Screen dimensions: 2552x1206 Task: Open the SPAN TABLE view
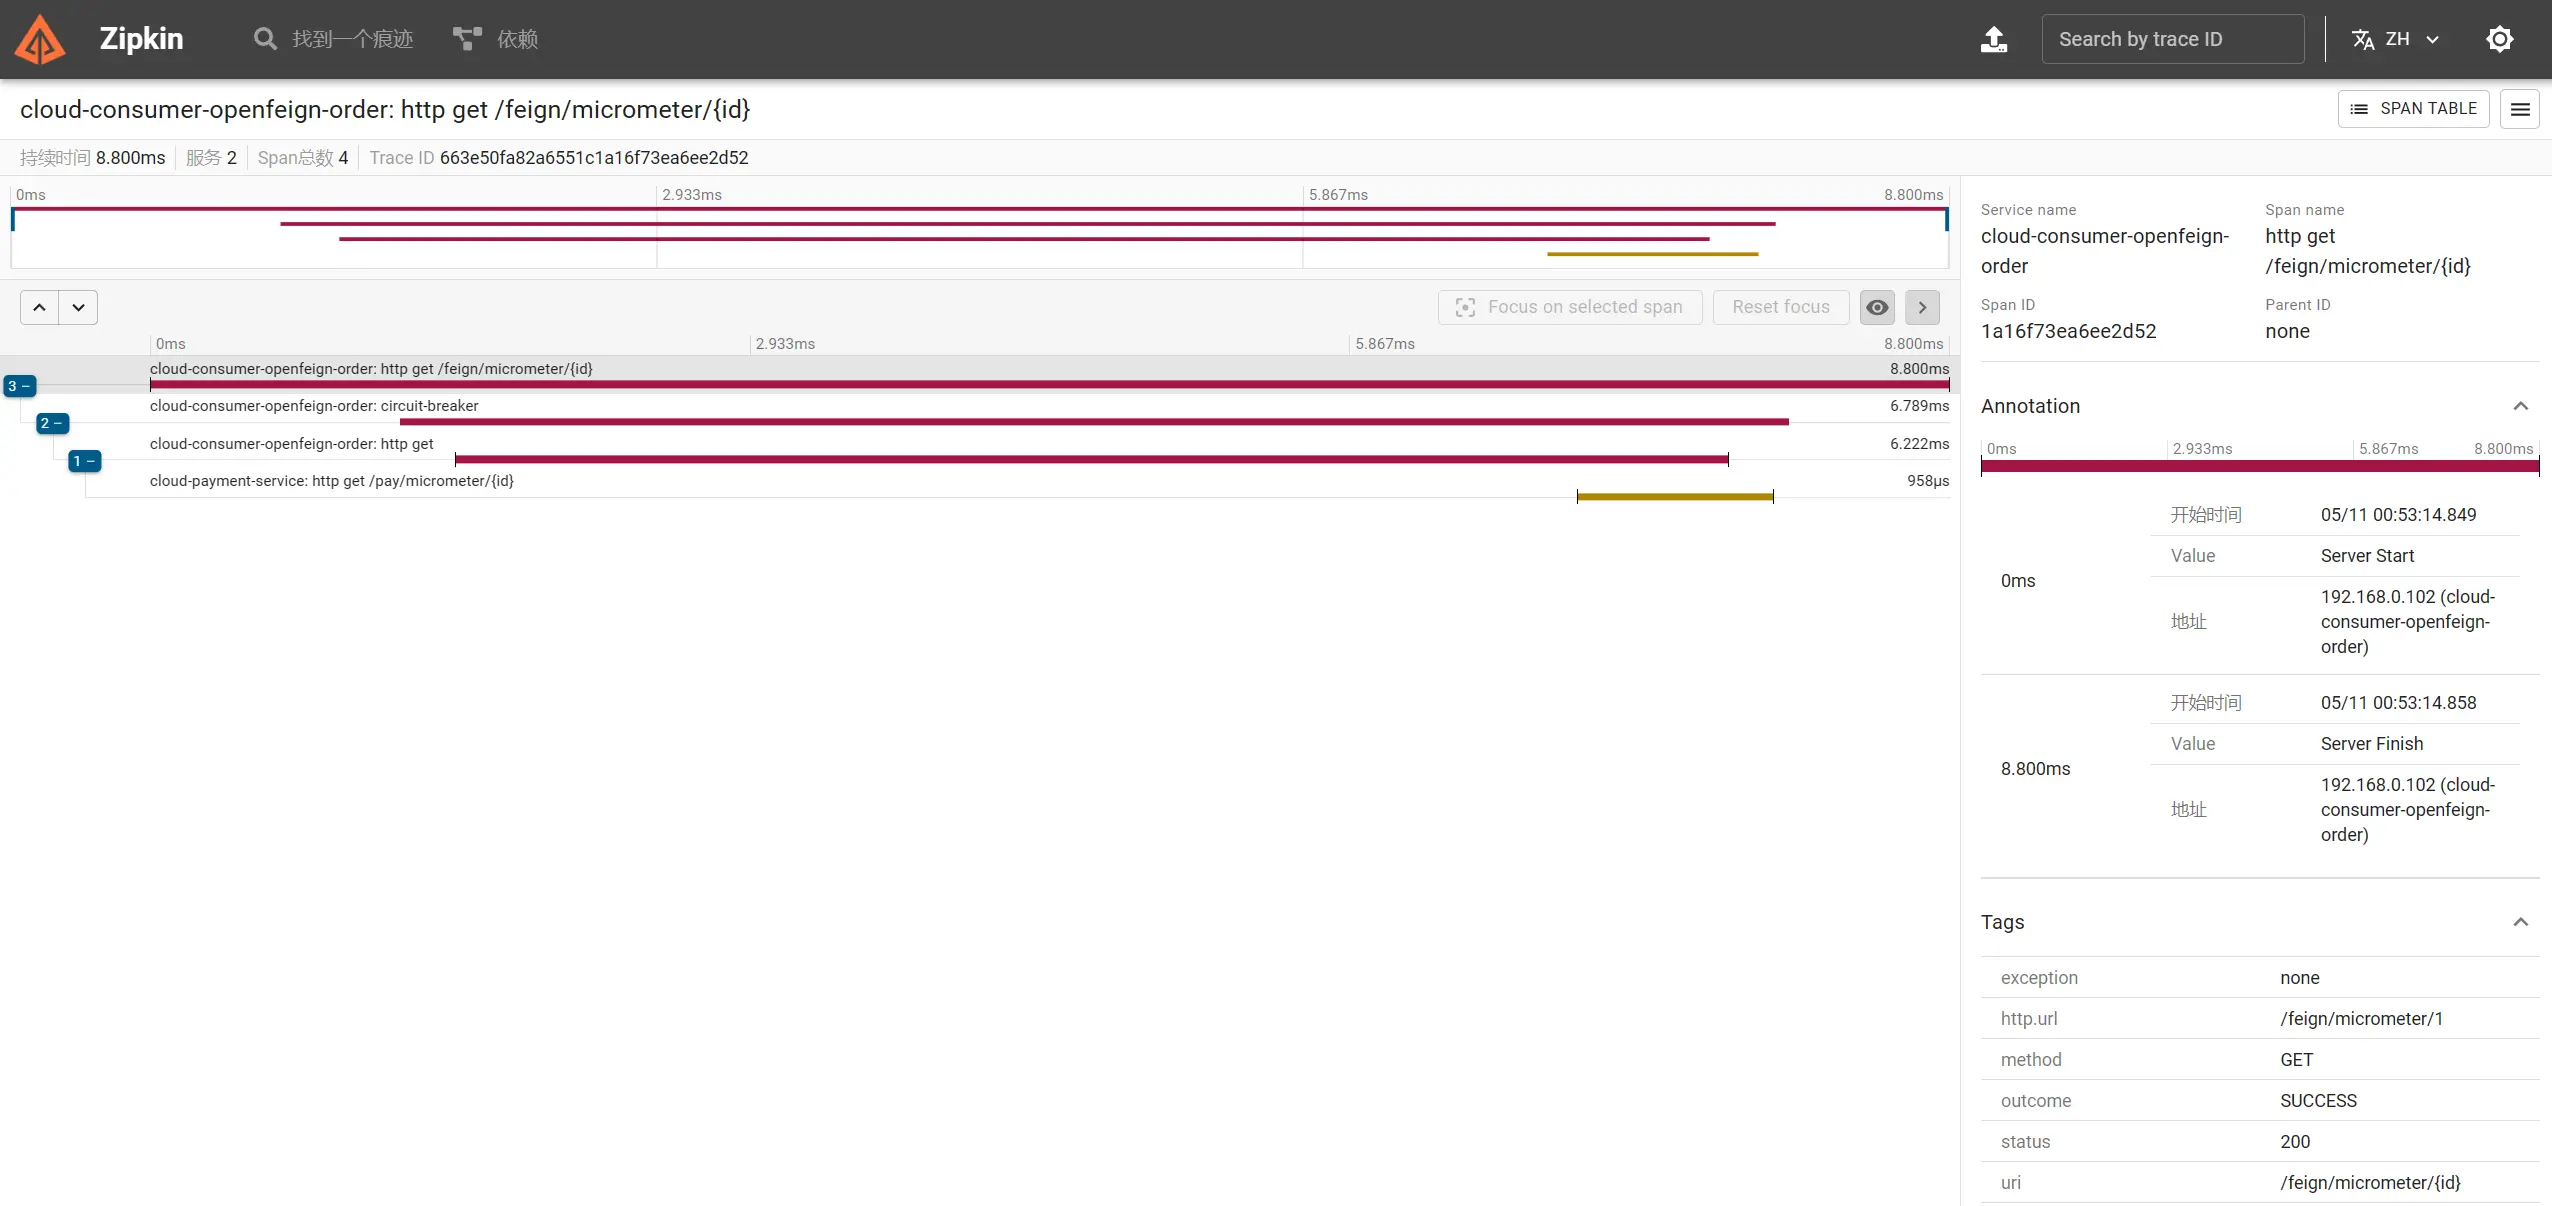2413,109
